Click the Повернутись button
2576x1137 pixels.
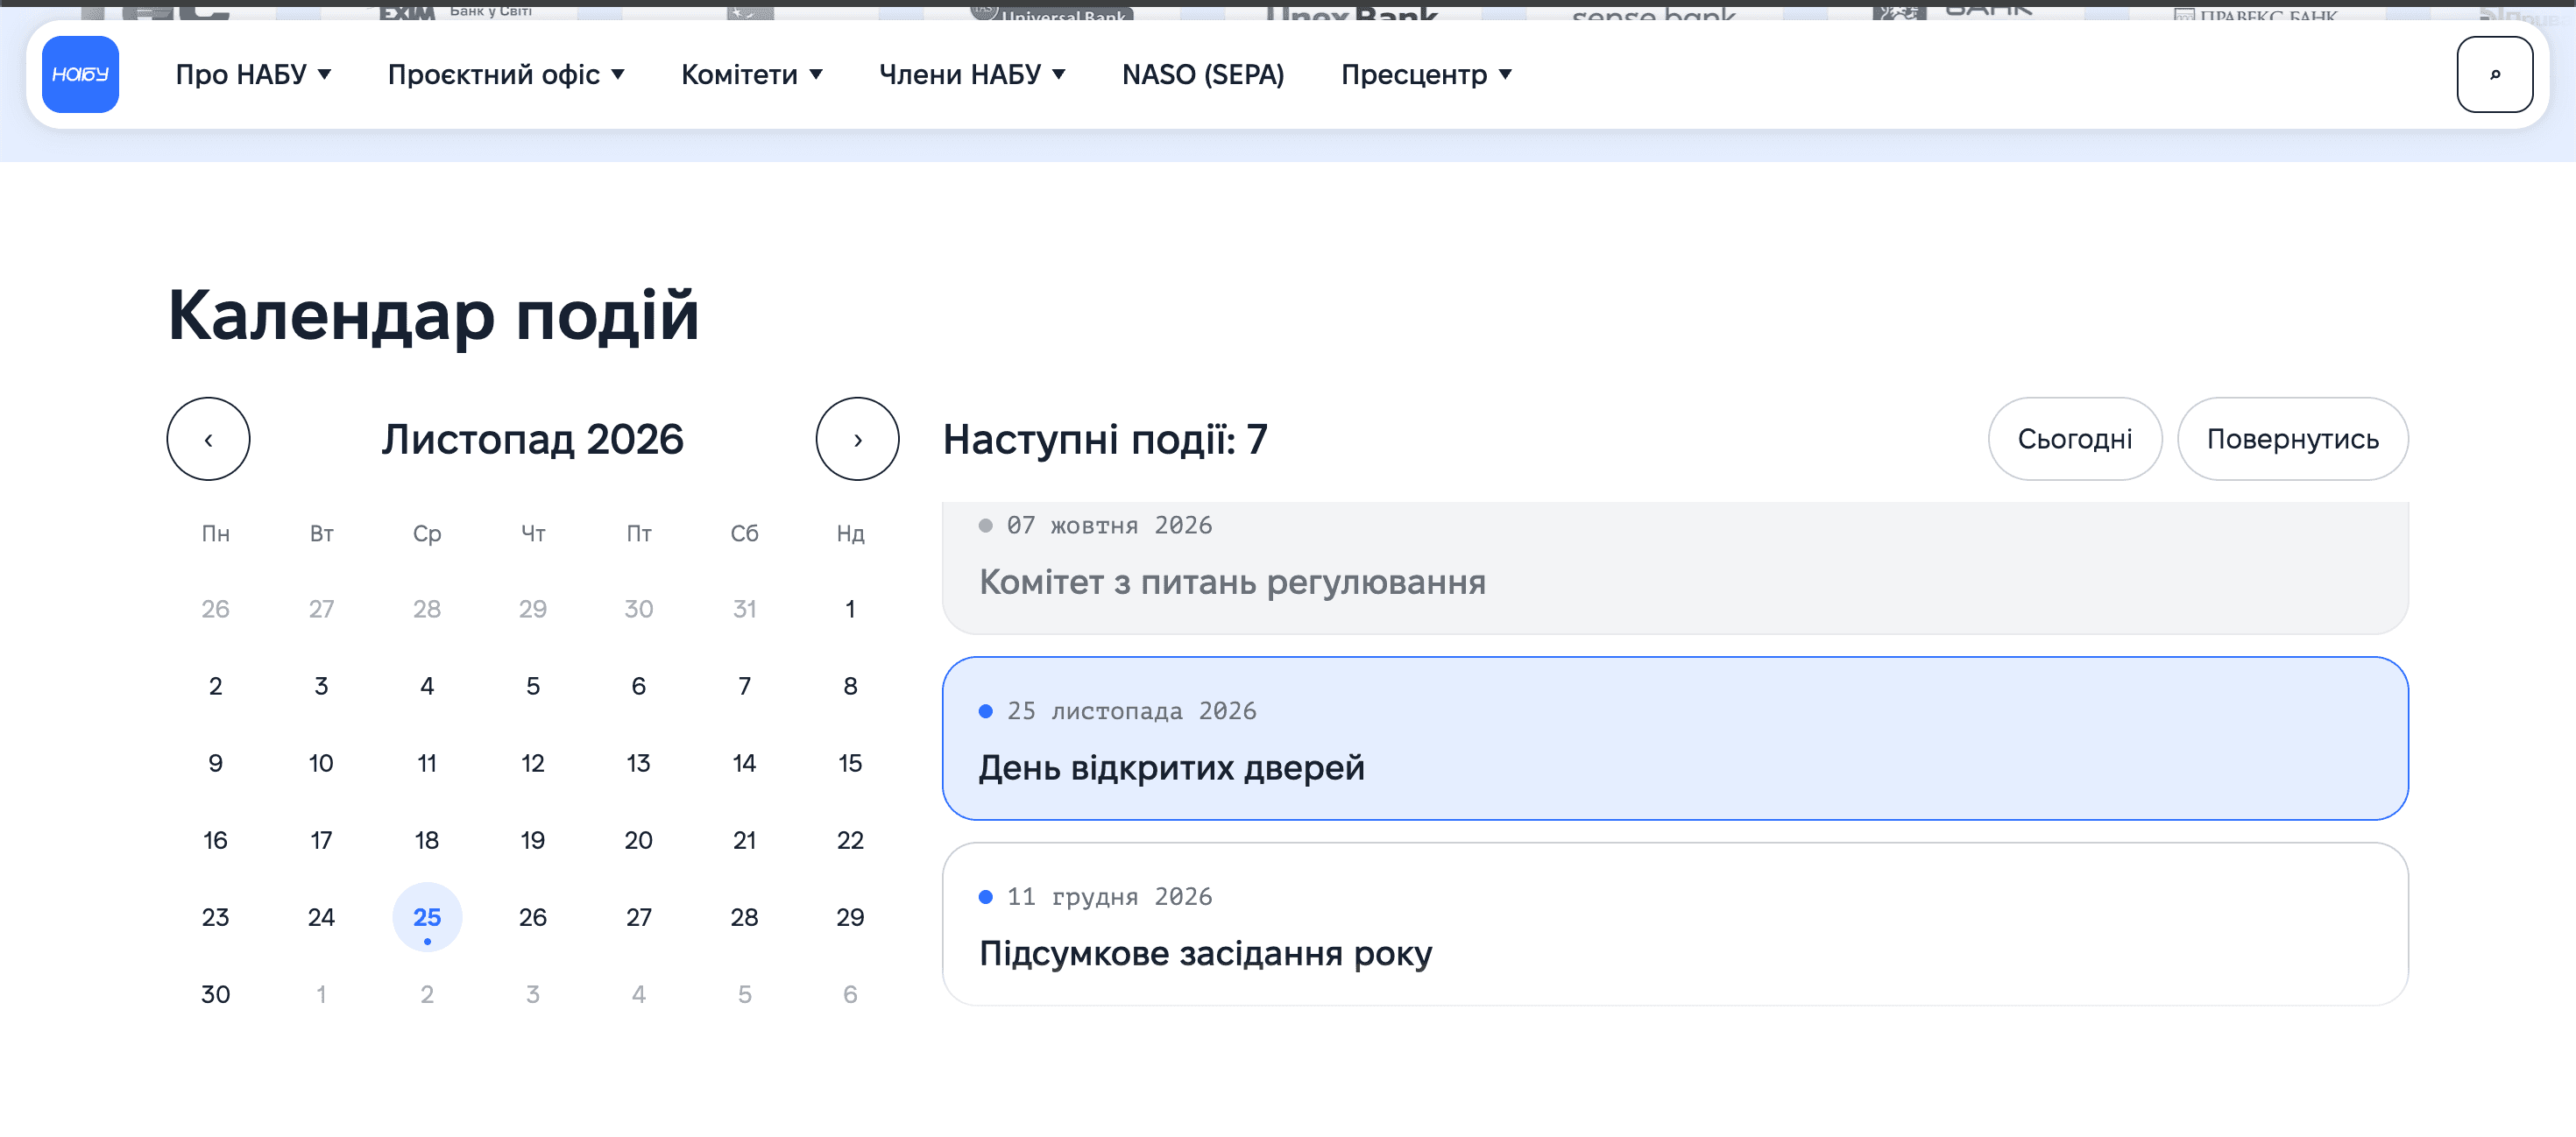point(2292,439)
